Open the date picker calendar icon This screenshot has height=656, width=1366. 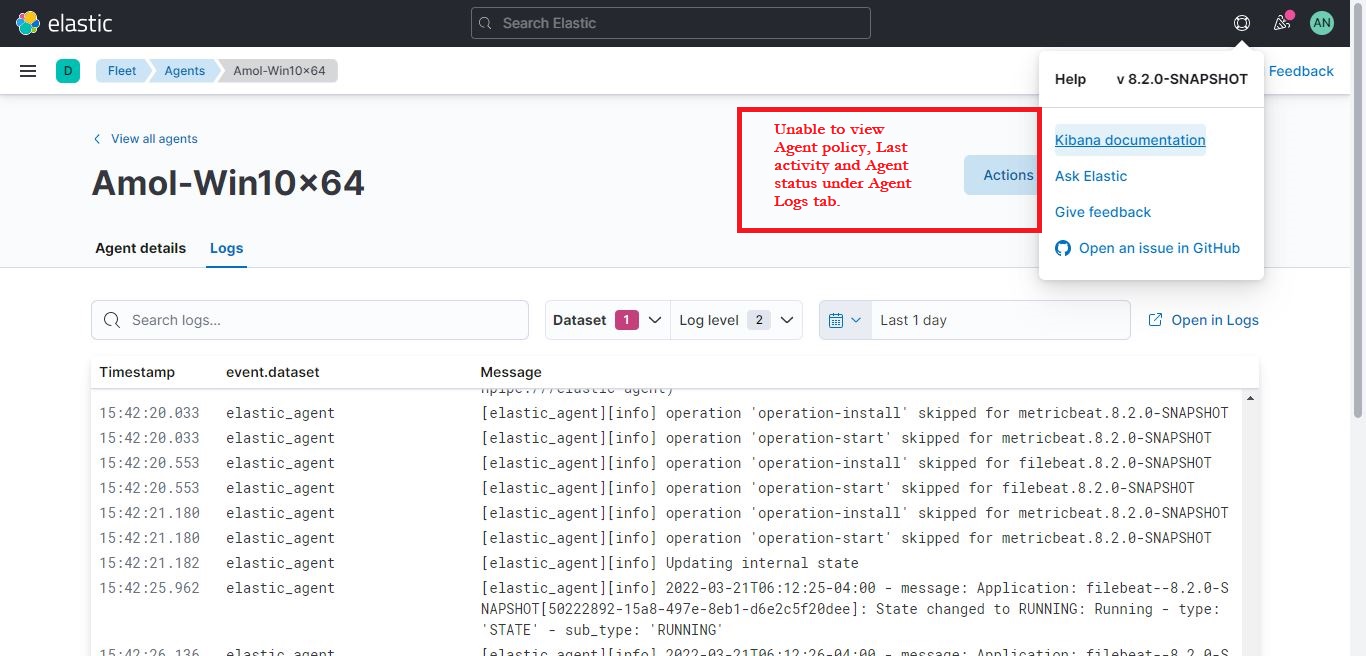(841, 319)
